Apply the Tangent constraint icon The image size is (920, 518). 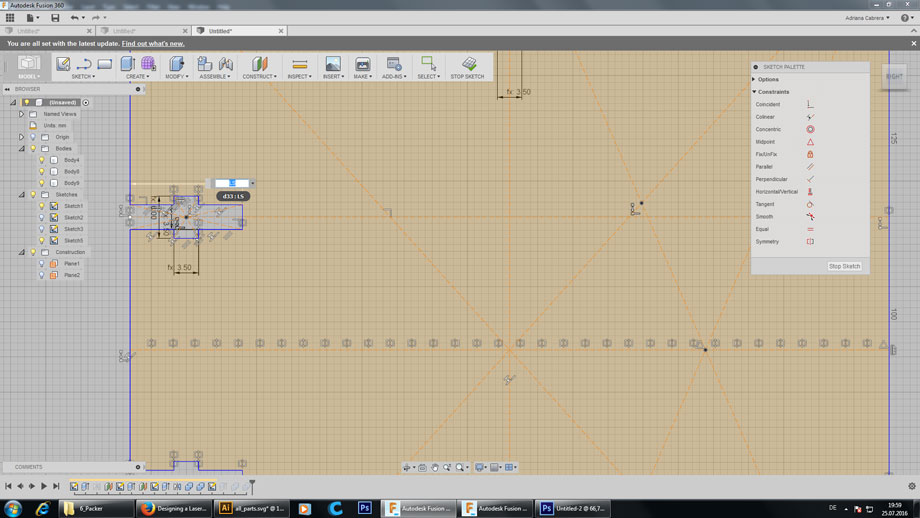810,204
